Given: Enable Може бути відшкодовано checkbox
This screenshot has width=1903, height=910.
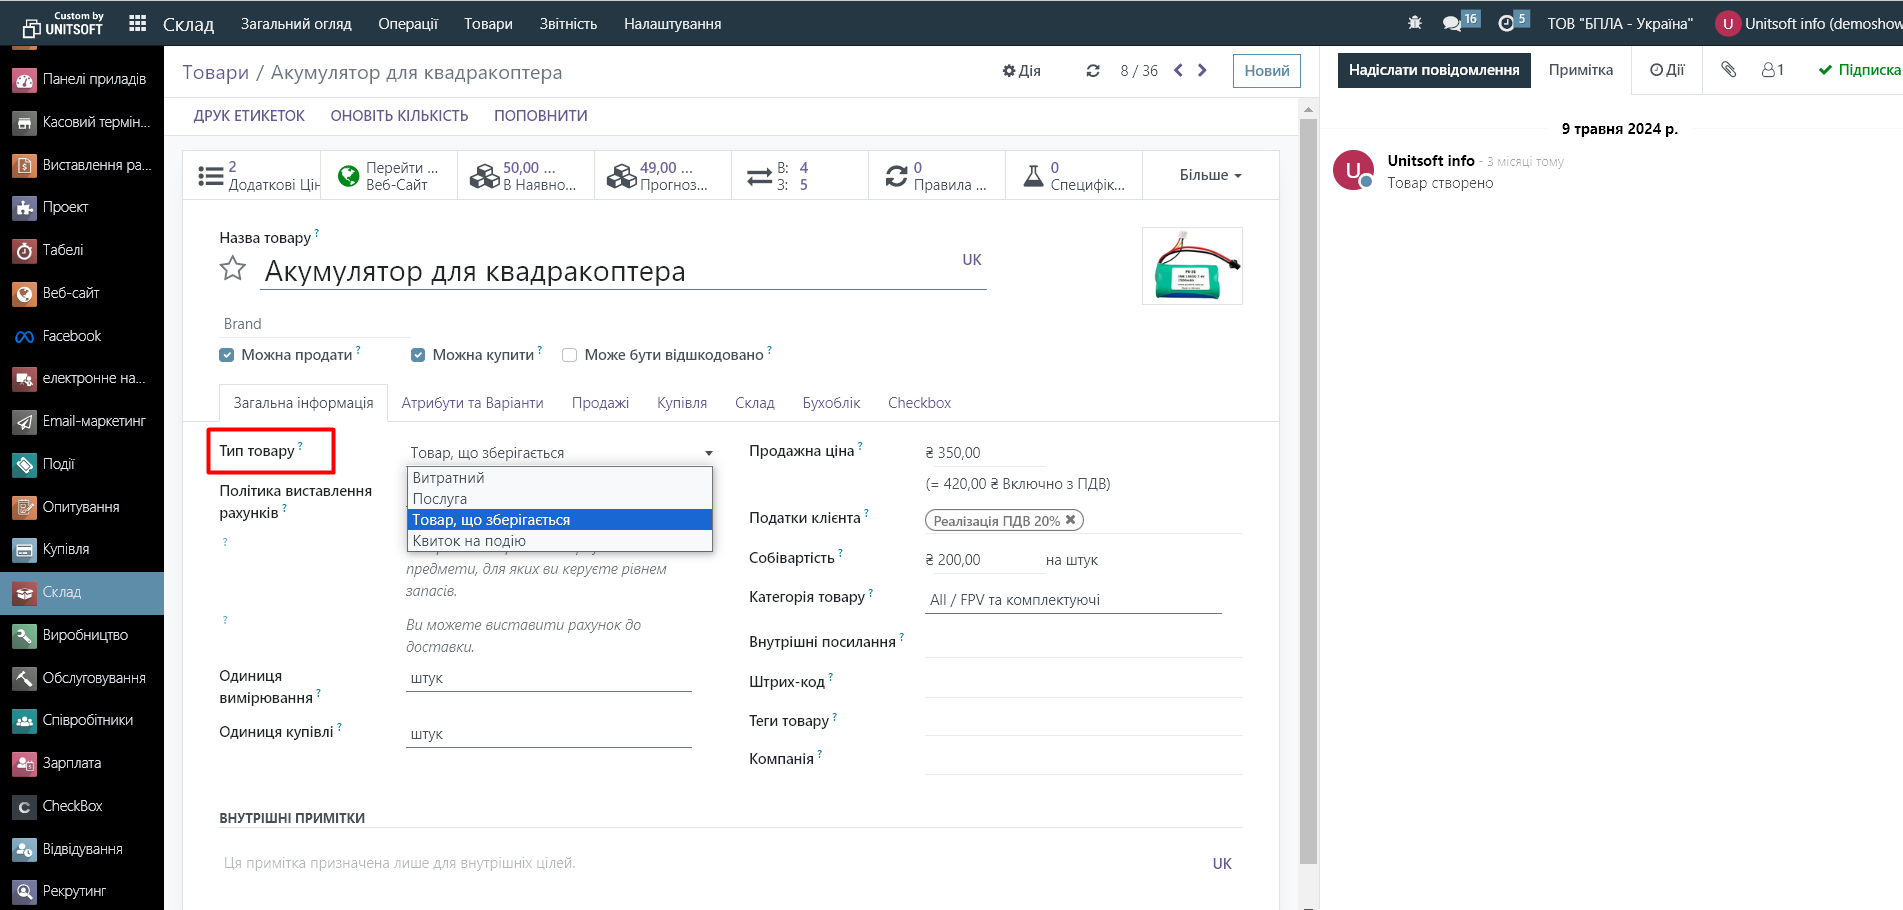Looking at the screenshot, I should (570, 355).
